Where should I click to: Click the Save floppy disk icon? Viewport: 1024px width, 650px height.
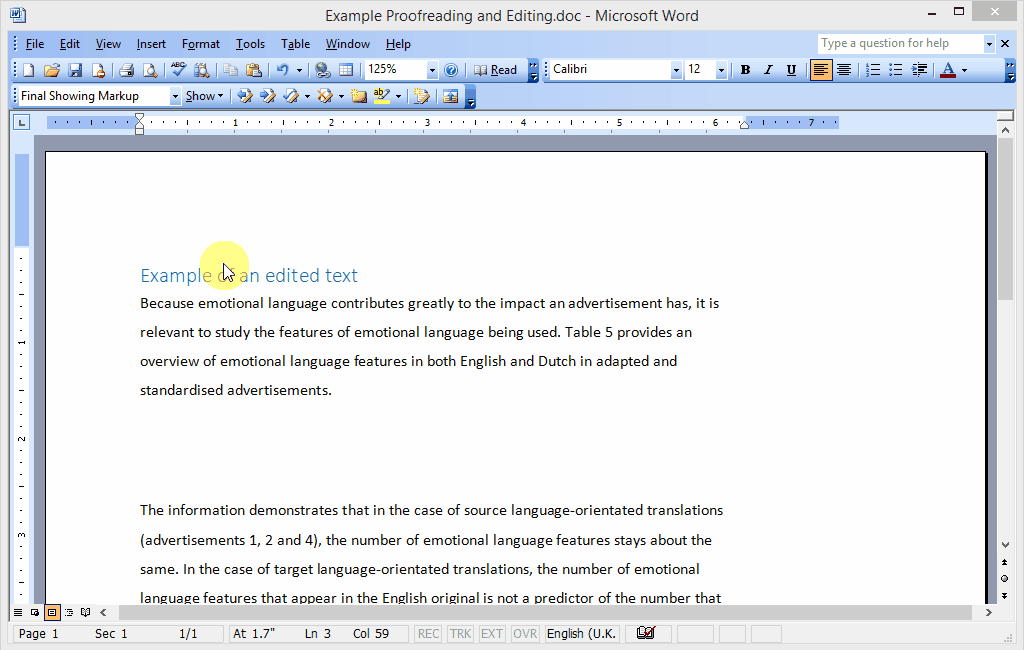75,70
